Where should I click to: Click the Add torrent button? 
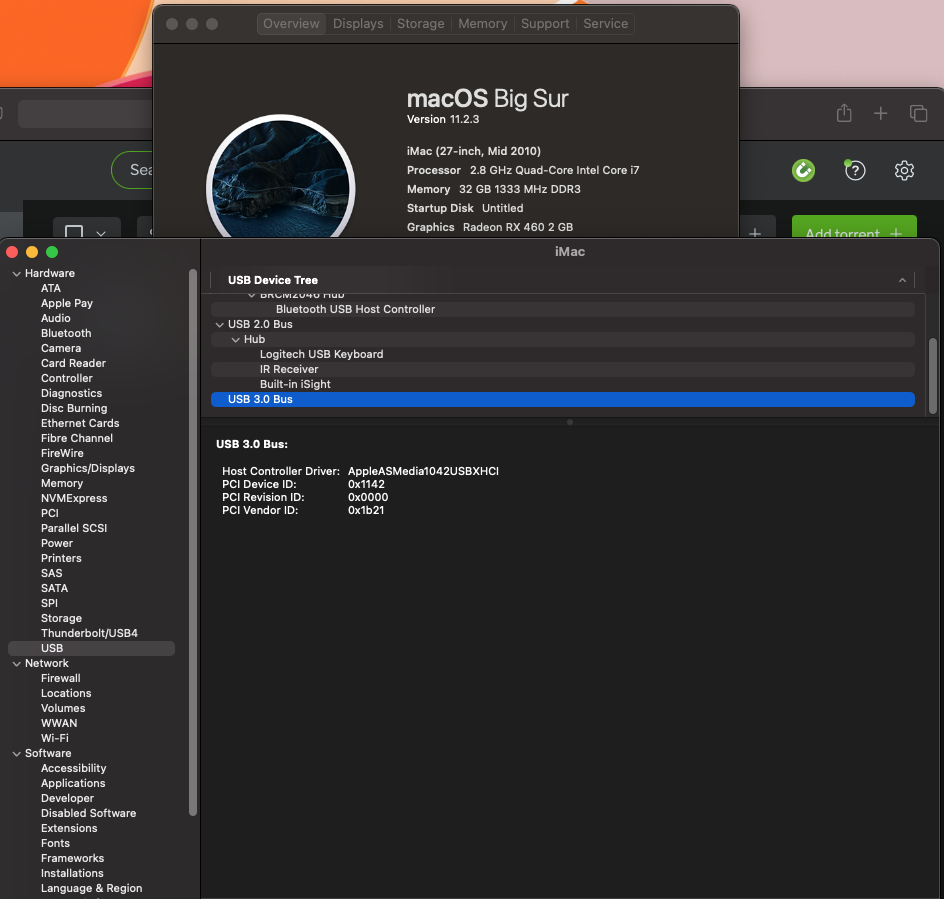(854, 228)
